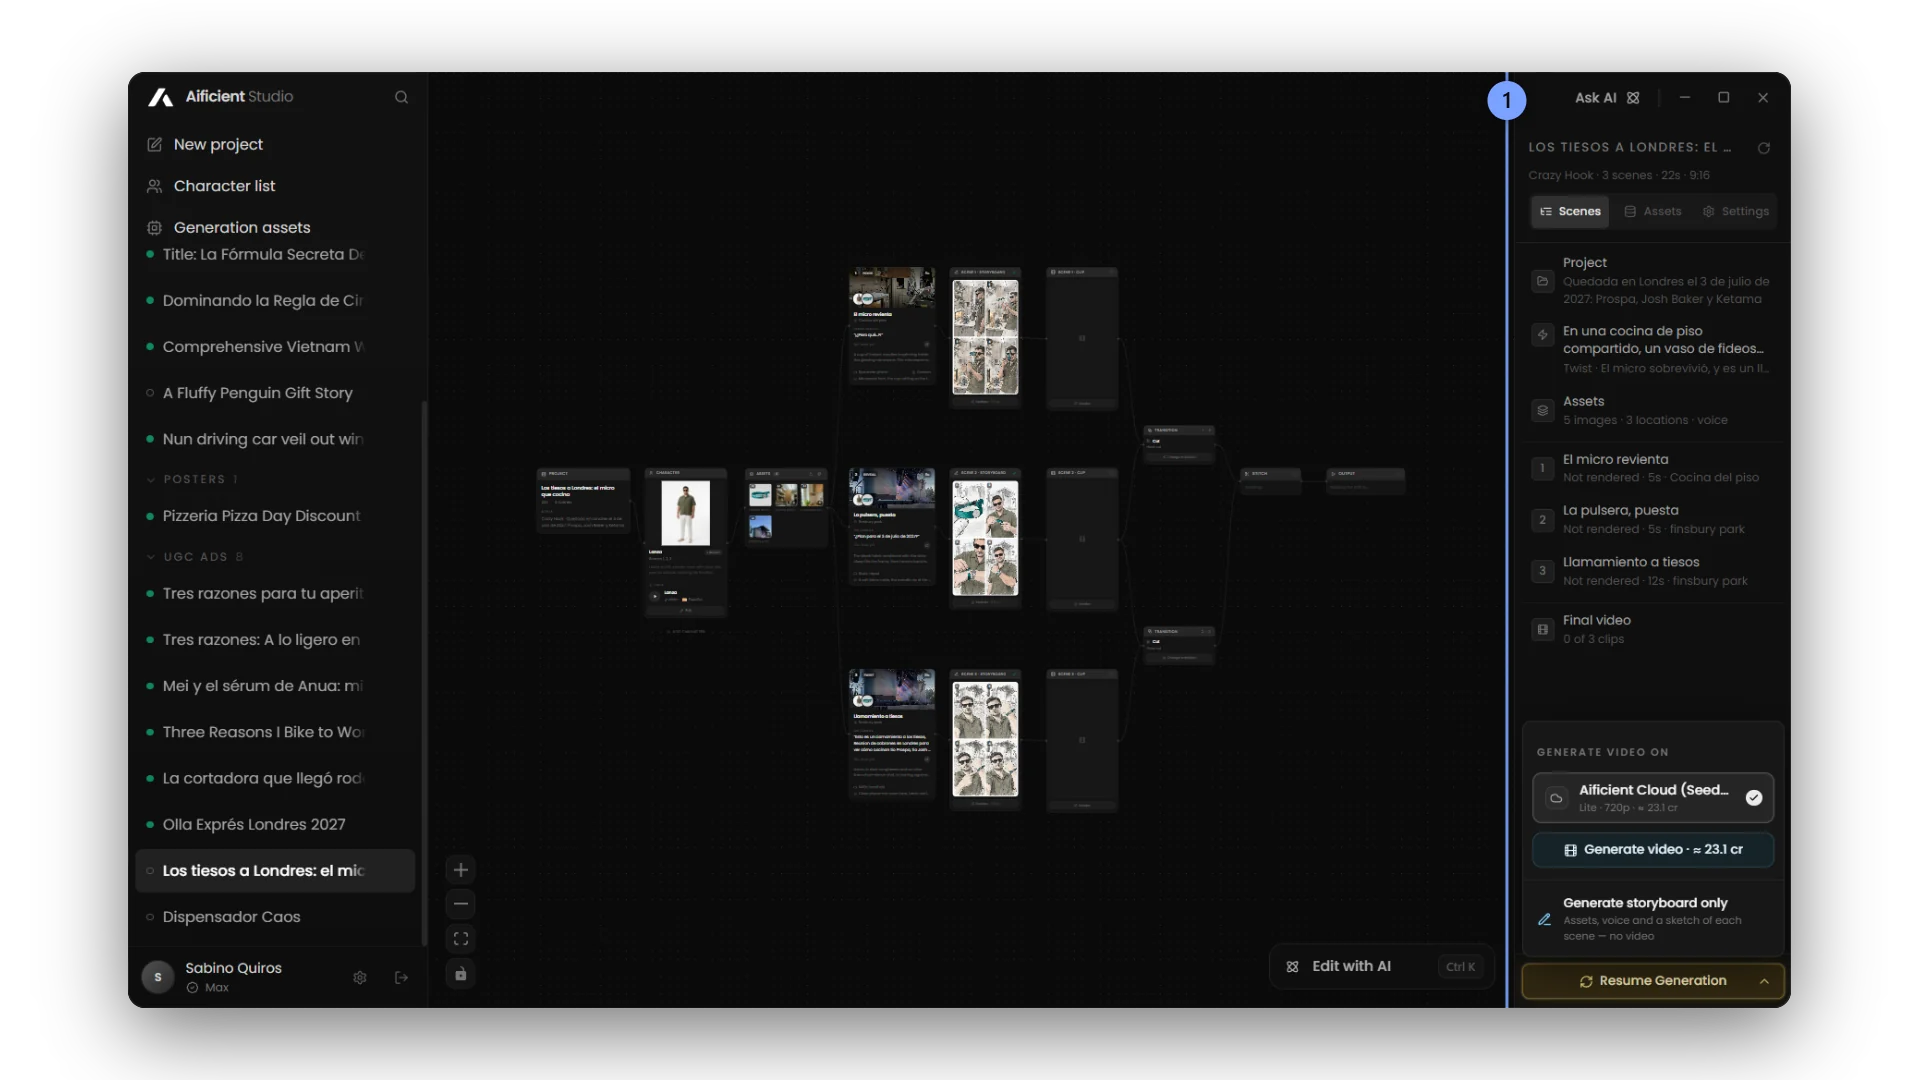
Task: Switch to the Assets tab
Action: point(1653,211)
